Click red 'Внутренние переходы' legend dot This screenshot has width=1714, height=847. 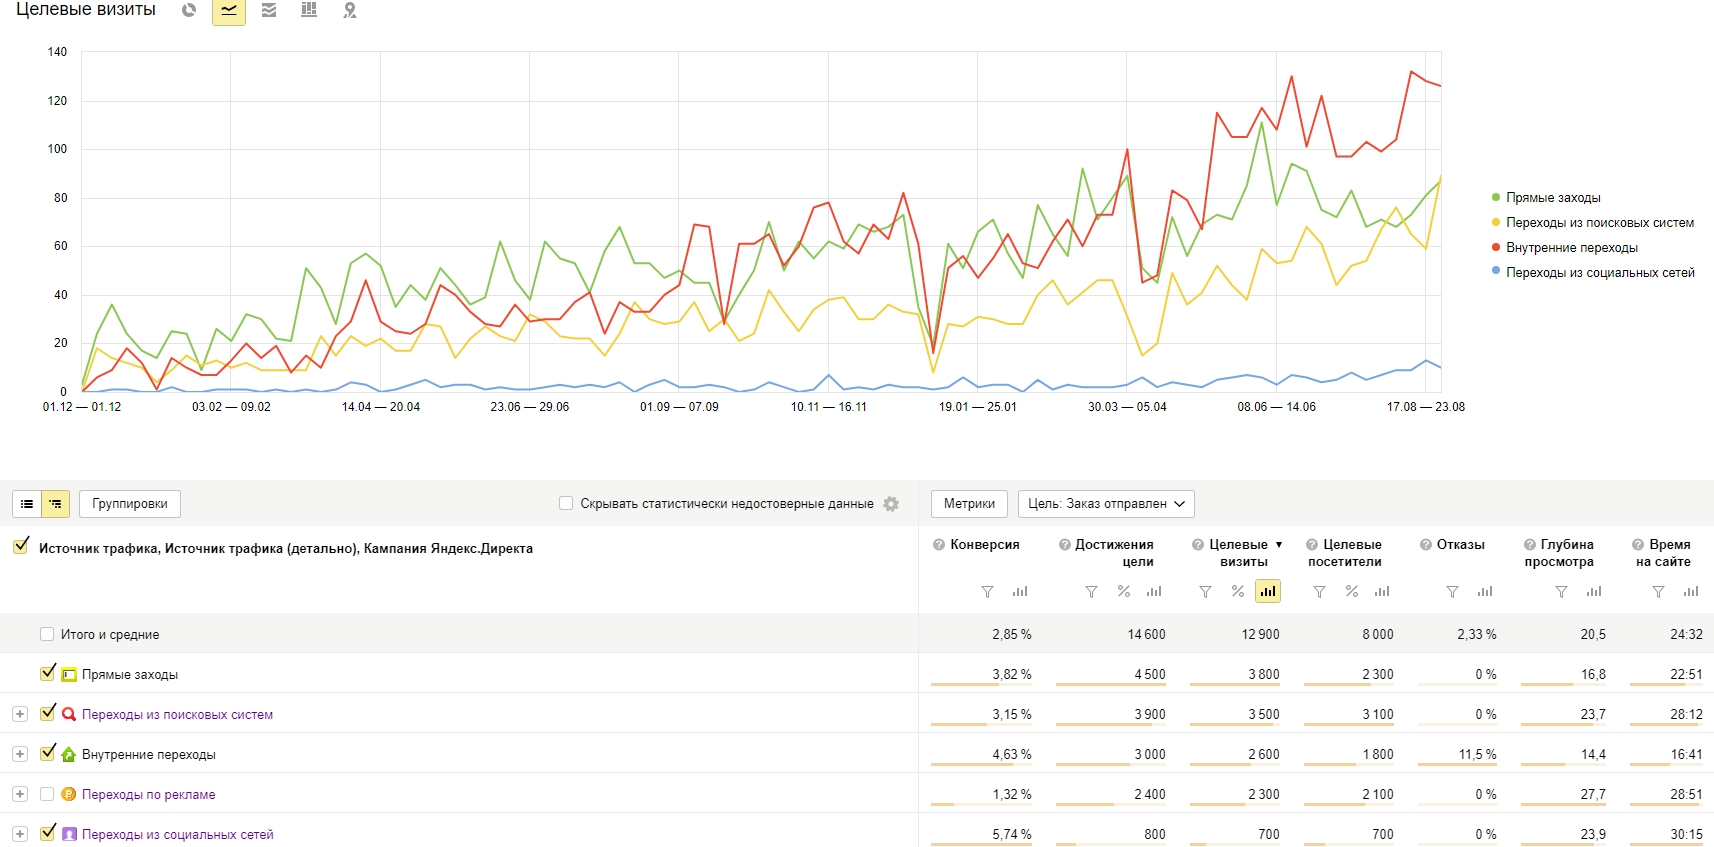click(1496, 247)
